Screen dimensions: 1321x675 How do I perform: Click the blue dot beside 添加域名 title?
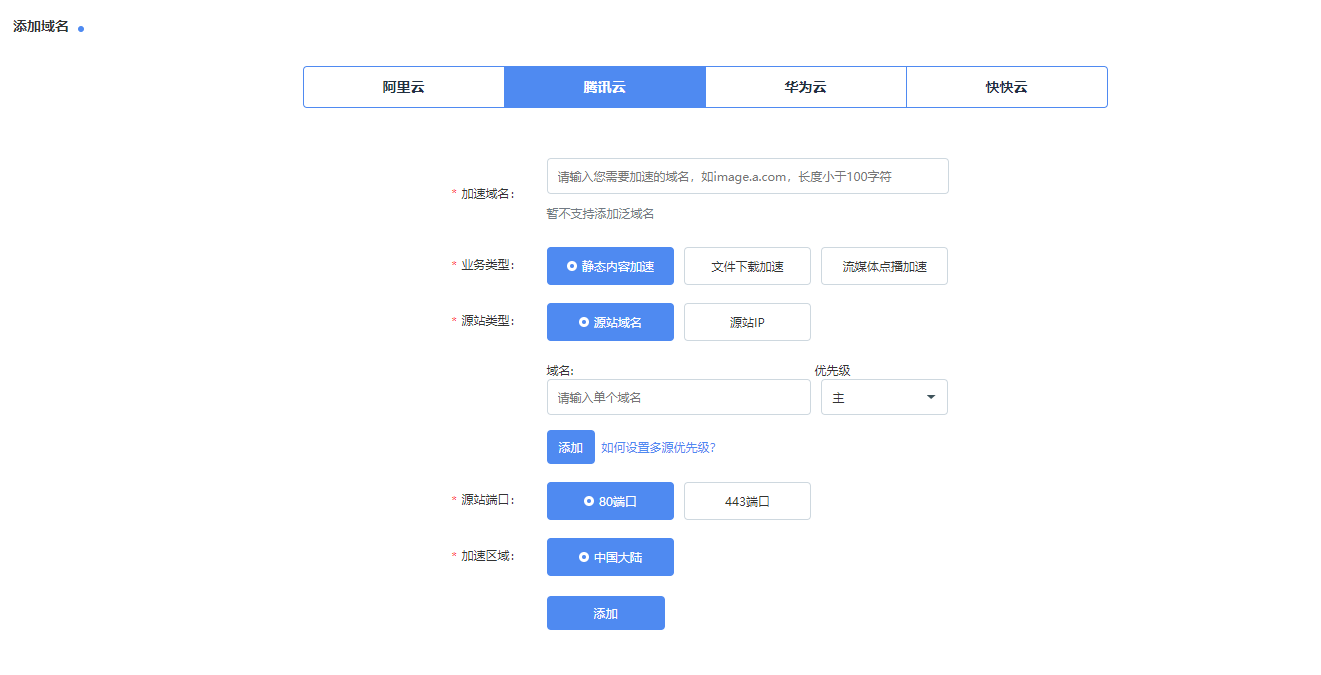(81, 29)
